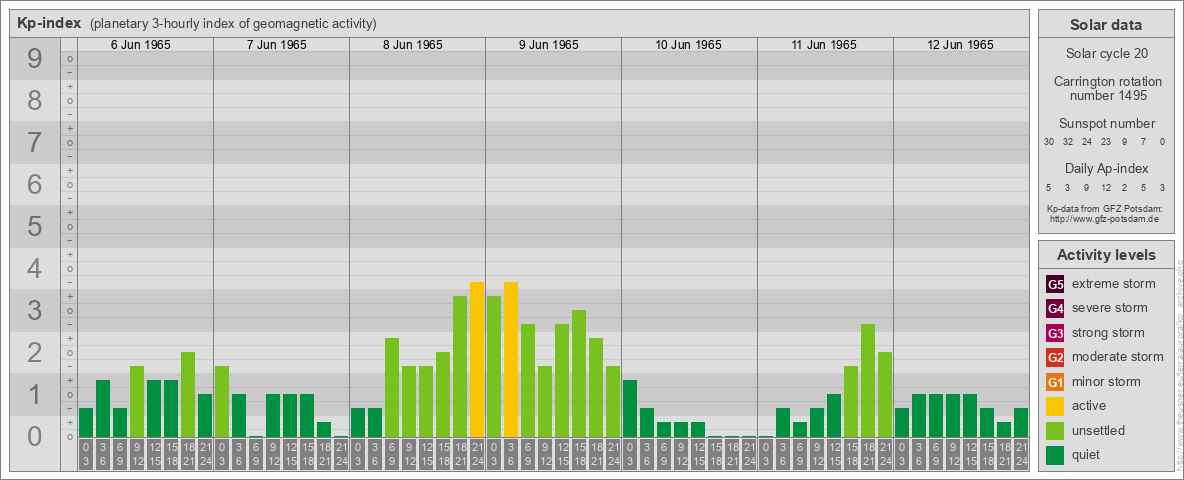
Task: Click the unsettled bar on 8 Jun 6-9
Action: (392, 387)
